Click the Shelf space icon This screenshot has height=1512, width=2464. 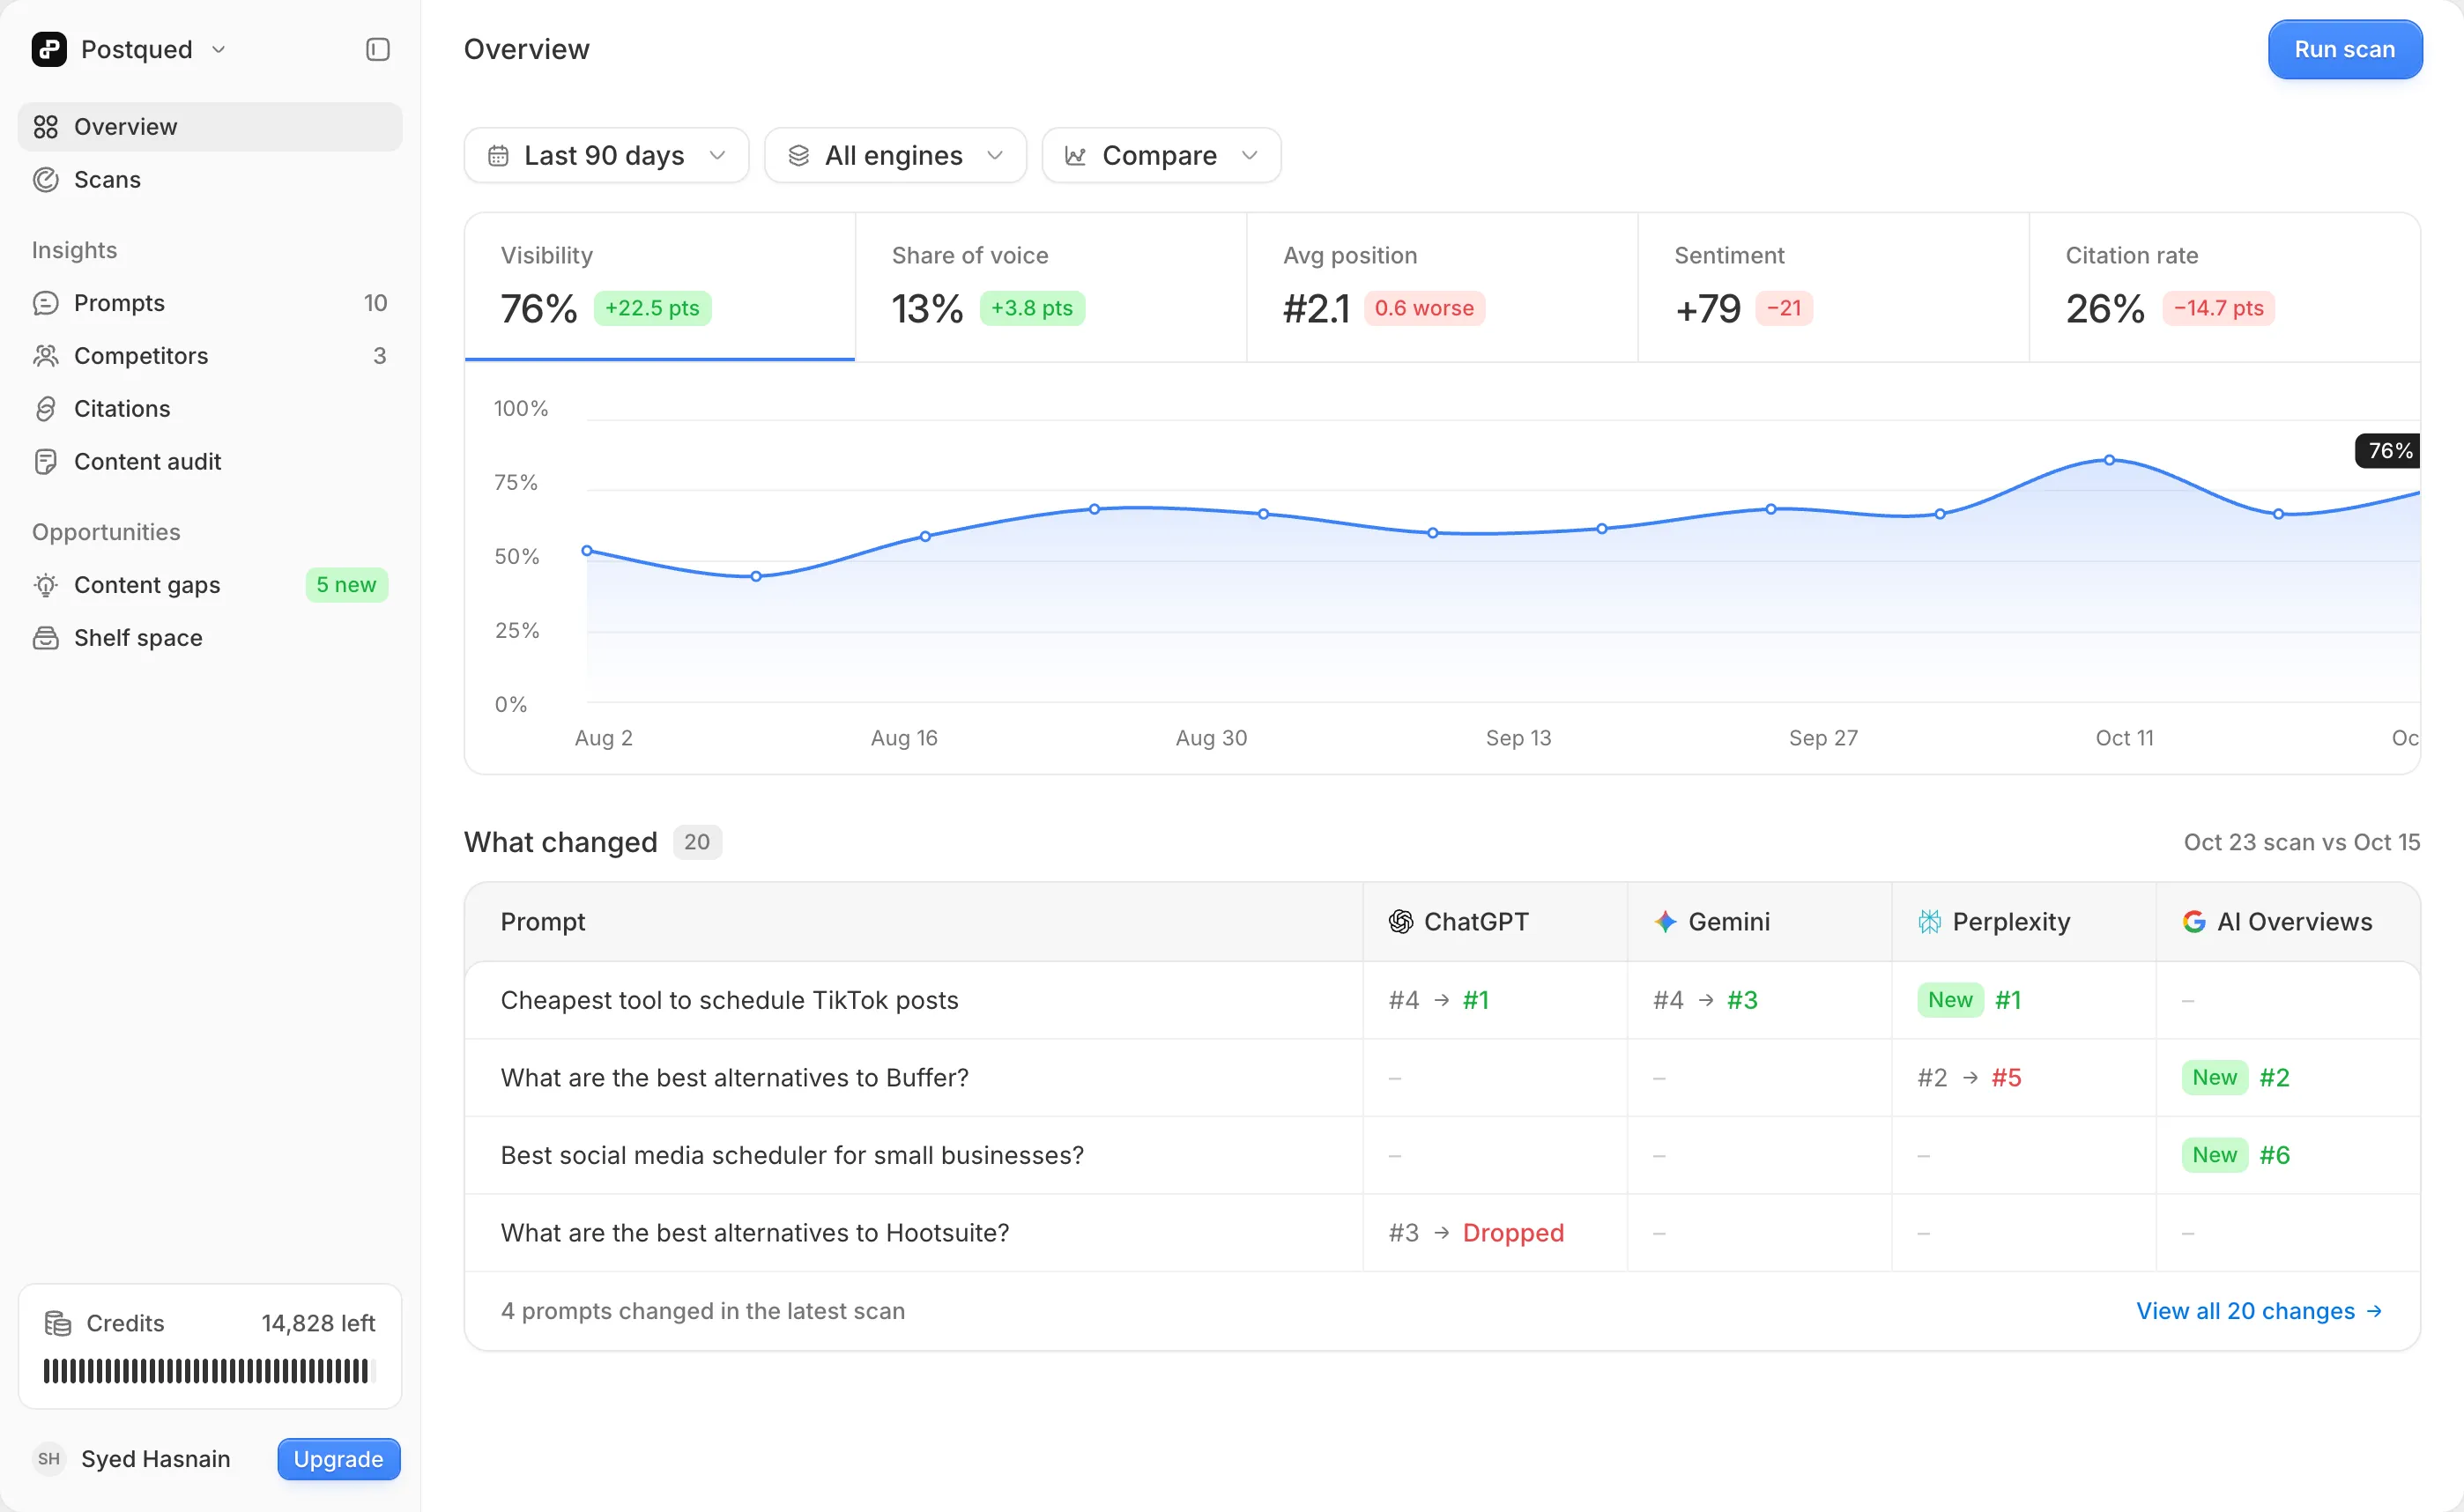(46, 638)
